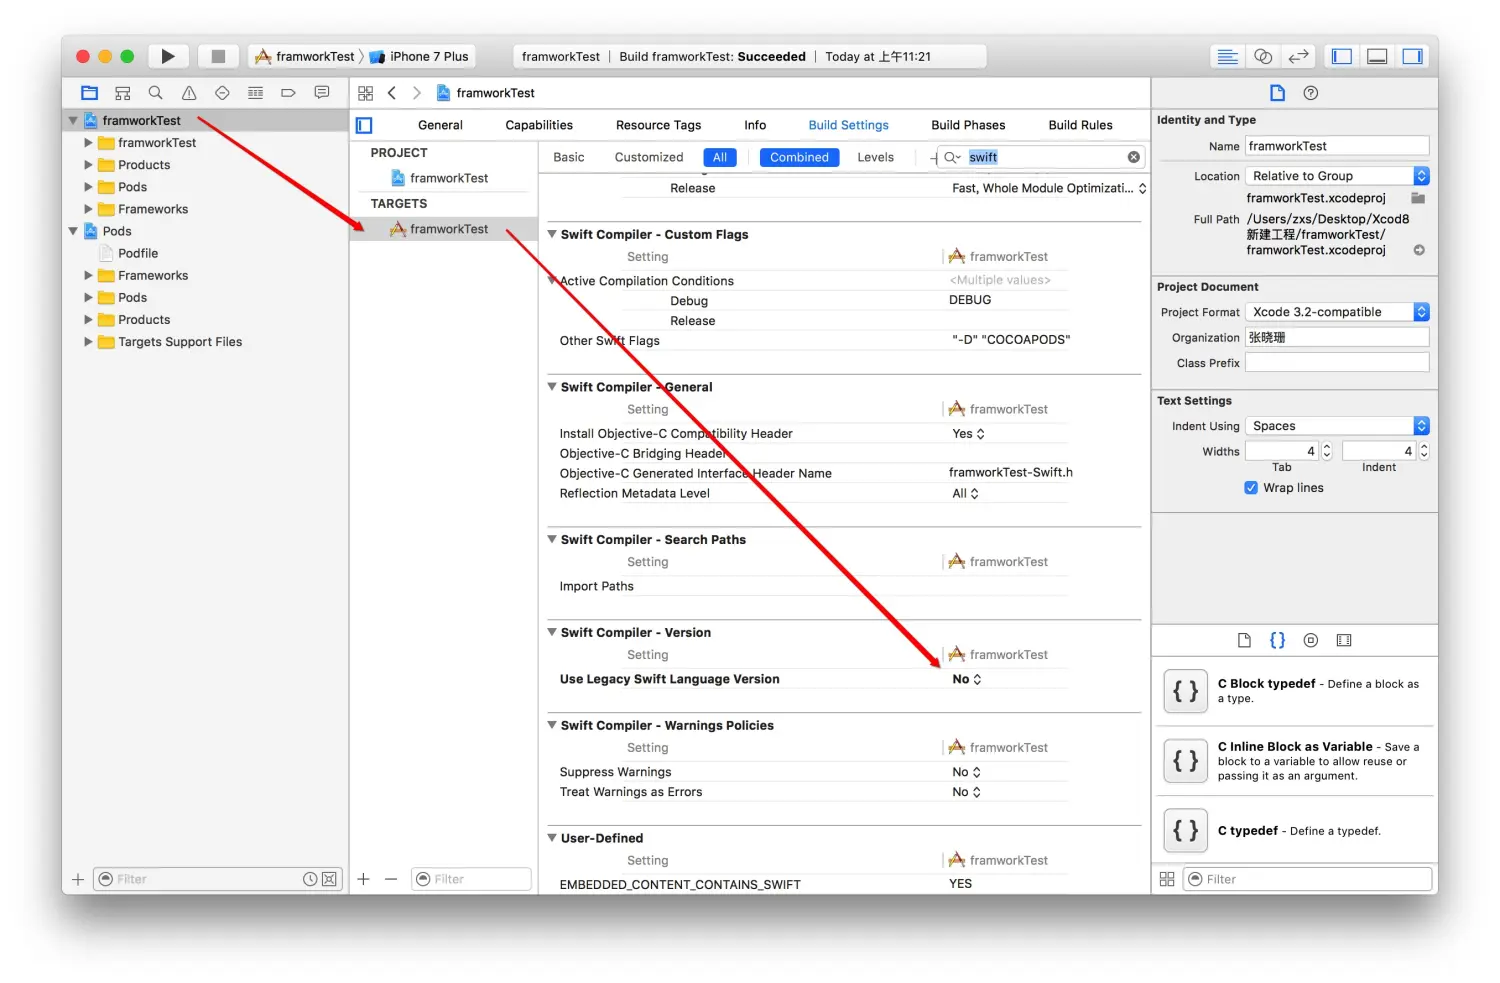This screenshot has width=1500, height=983.
Task: Switch library to icon grid view
Action: coord(1167,879)
